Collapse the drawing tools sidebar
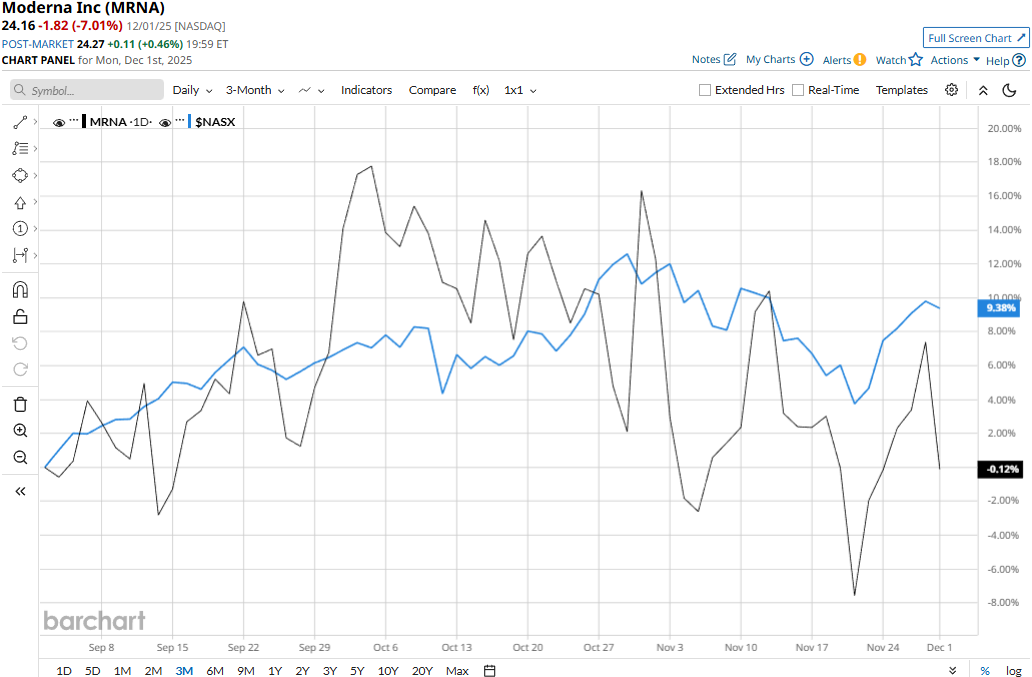Image resolution: width=1032 pixels, height=677 pixels. (x=20, y=491)
